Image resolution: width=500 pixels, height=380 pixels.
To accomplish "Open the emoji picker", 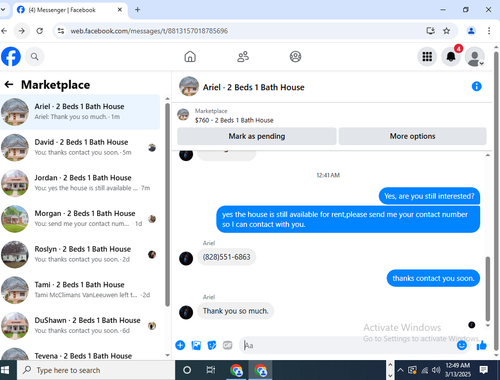I will [x=462, y=345].
